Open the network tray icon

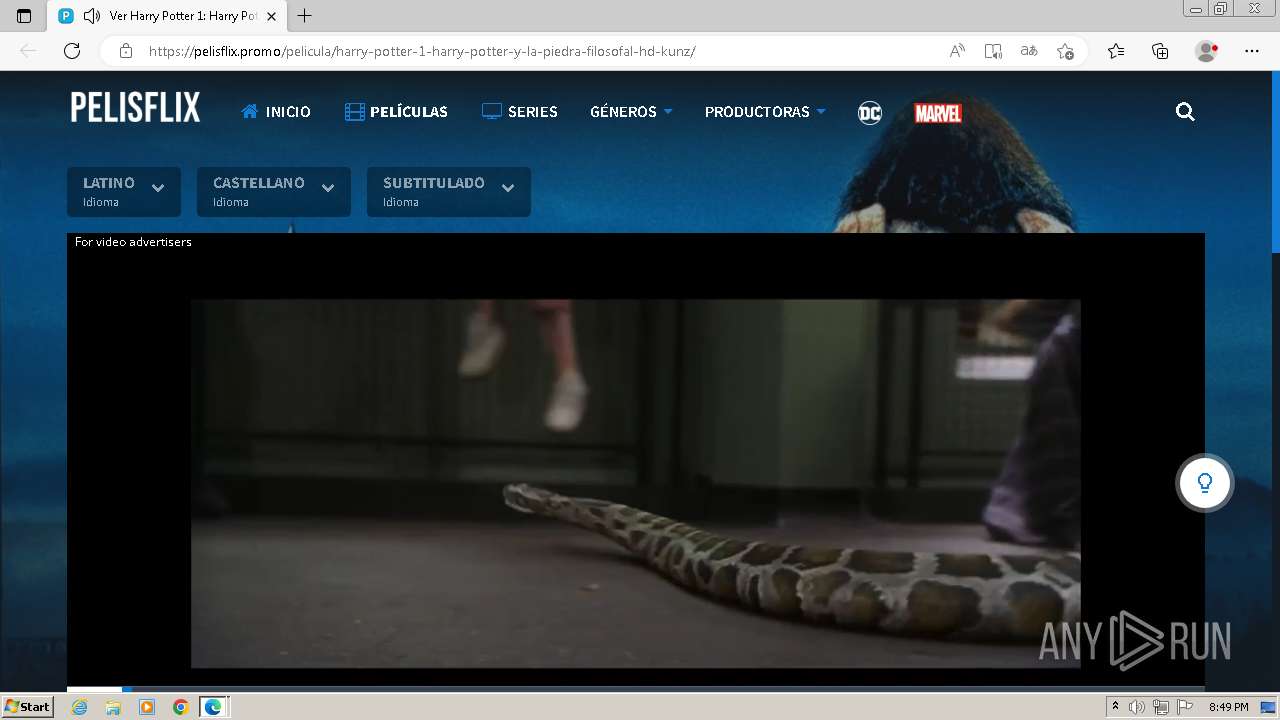click(x=1161, y=707)
